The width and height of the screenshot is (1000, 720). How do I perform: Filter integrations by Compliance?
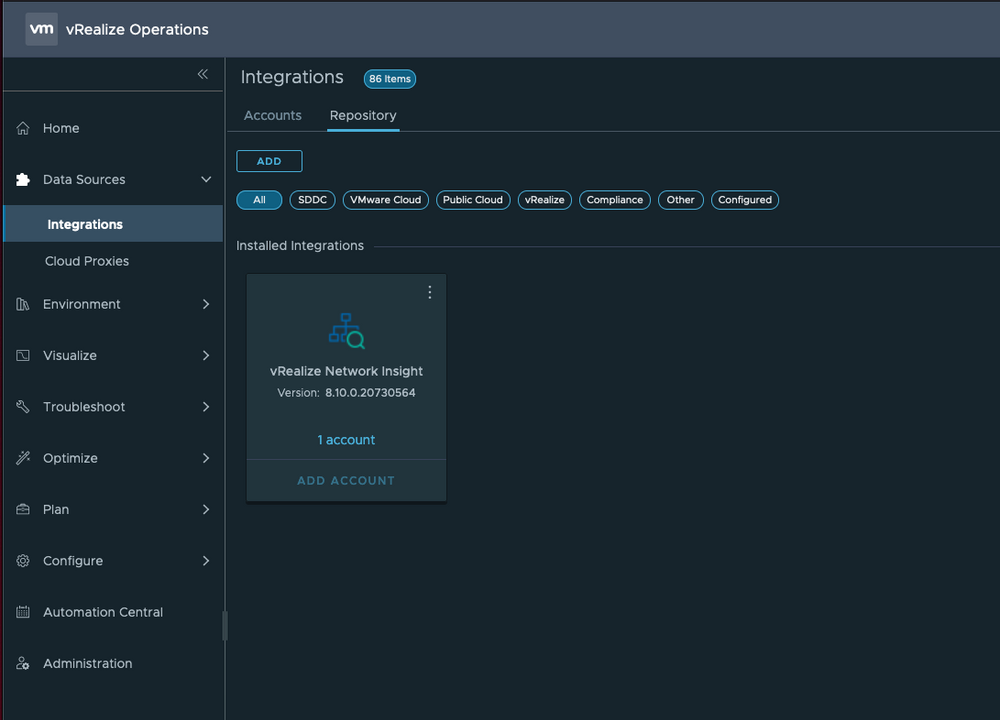(x=615, y=200)
